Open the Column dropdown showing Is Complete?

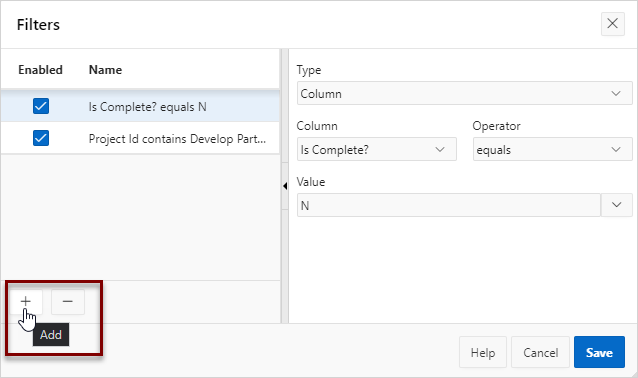pyautogui.click(x=376, y=150)
